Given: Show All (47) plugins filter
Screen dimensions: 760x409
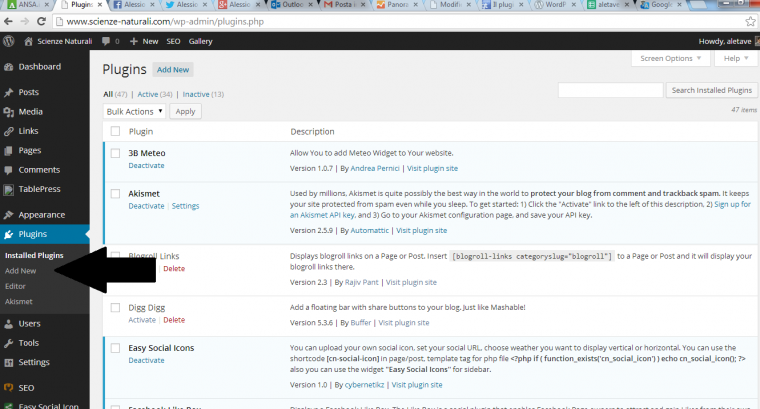Looking at the screenshot, I should point(115,94).
